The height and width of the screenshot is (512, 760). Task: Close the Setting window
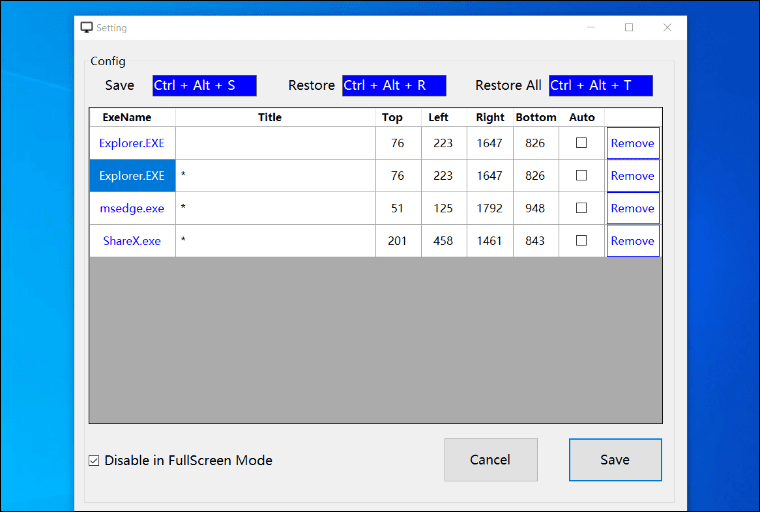click(667, 28)
